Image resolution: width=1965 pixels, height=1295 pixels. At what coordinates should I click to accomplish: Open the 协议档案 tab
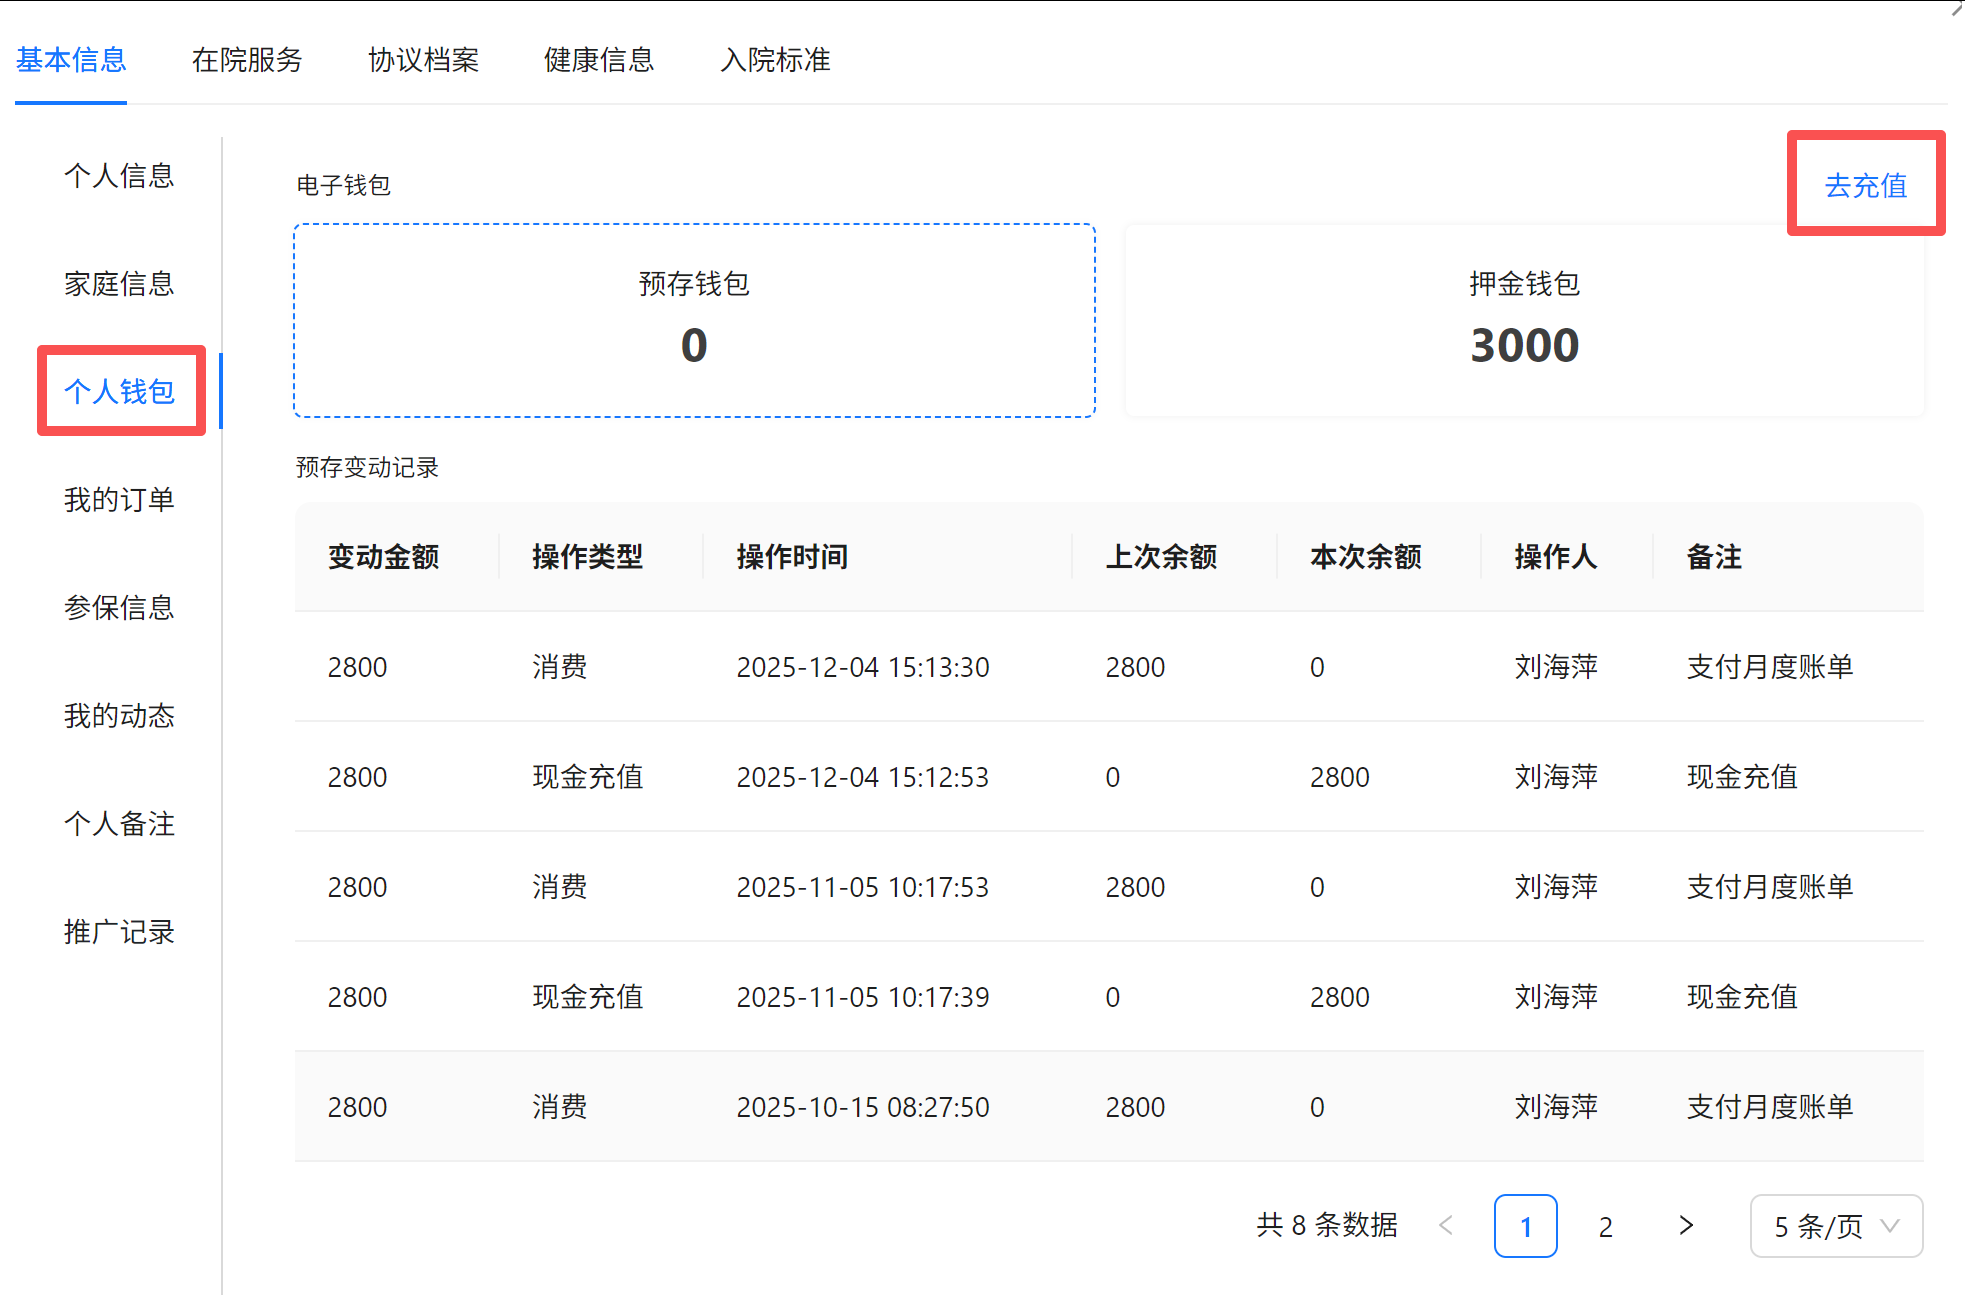(x=423, y=60)
